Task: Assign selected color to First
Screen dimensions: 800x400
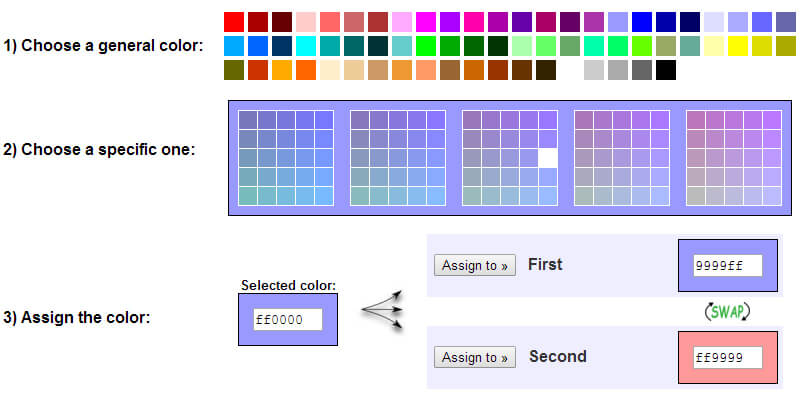Action: point(475,266)
